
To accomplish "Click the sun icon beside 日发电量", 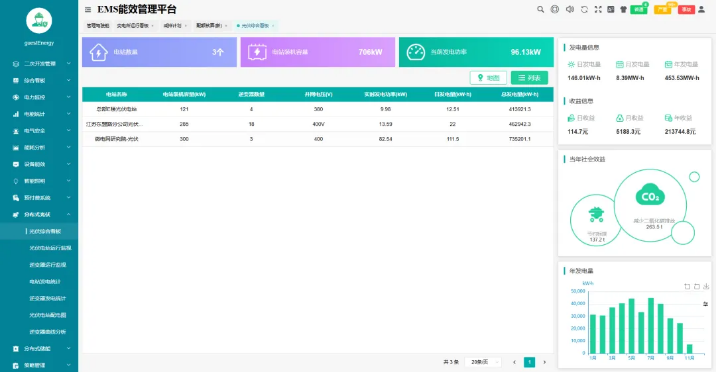I will click(x=571, y=64).
